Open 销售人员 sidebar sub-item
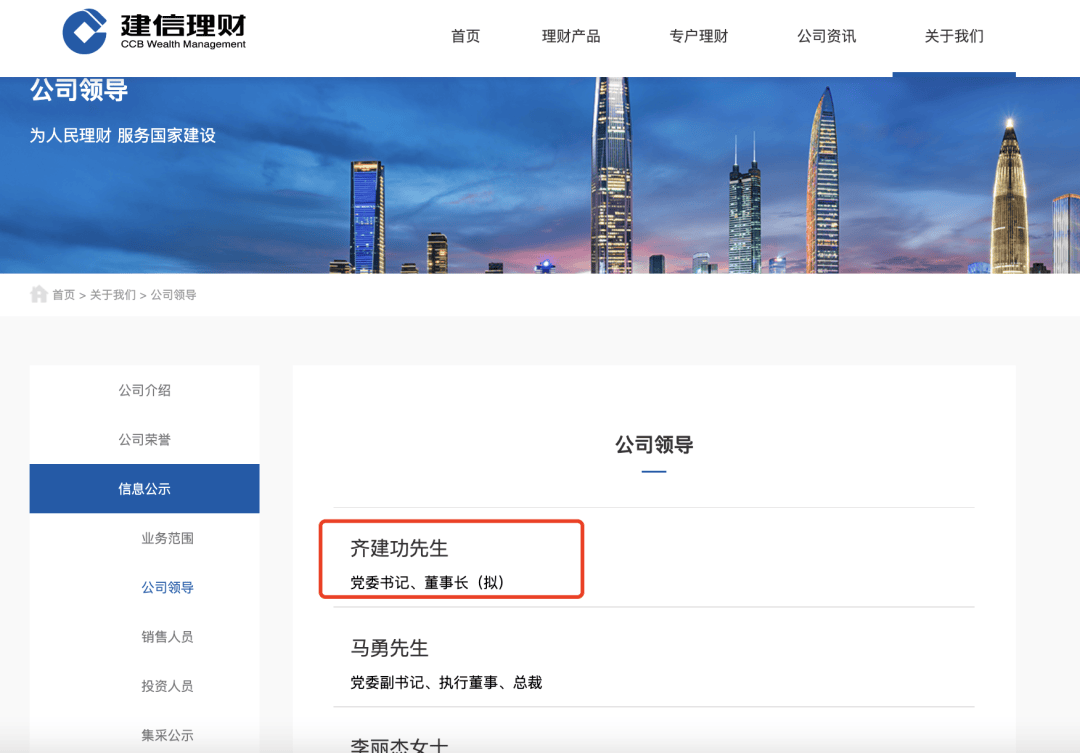The width and height of the screenshot is (1080, 753). point(167,637)
